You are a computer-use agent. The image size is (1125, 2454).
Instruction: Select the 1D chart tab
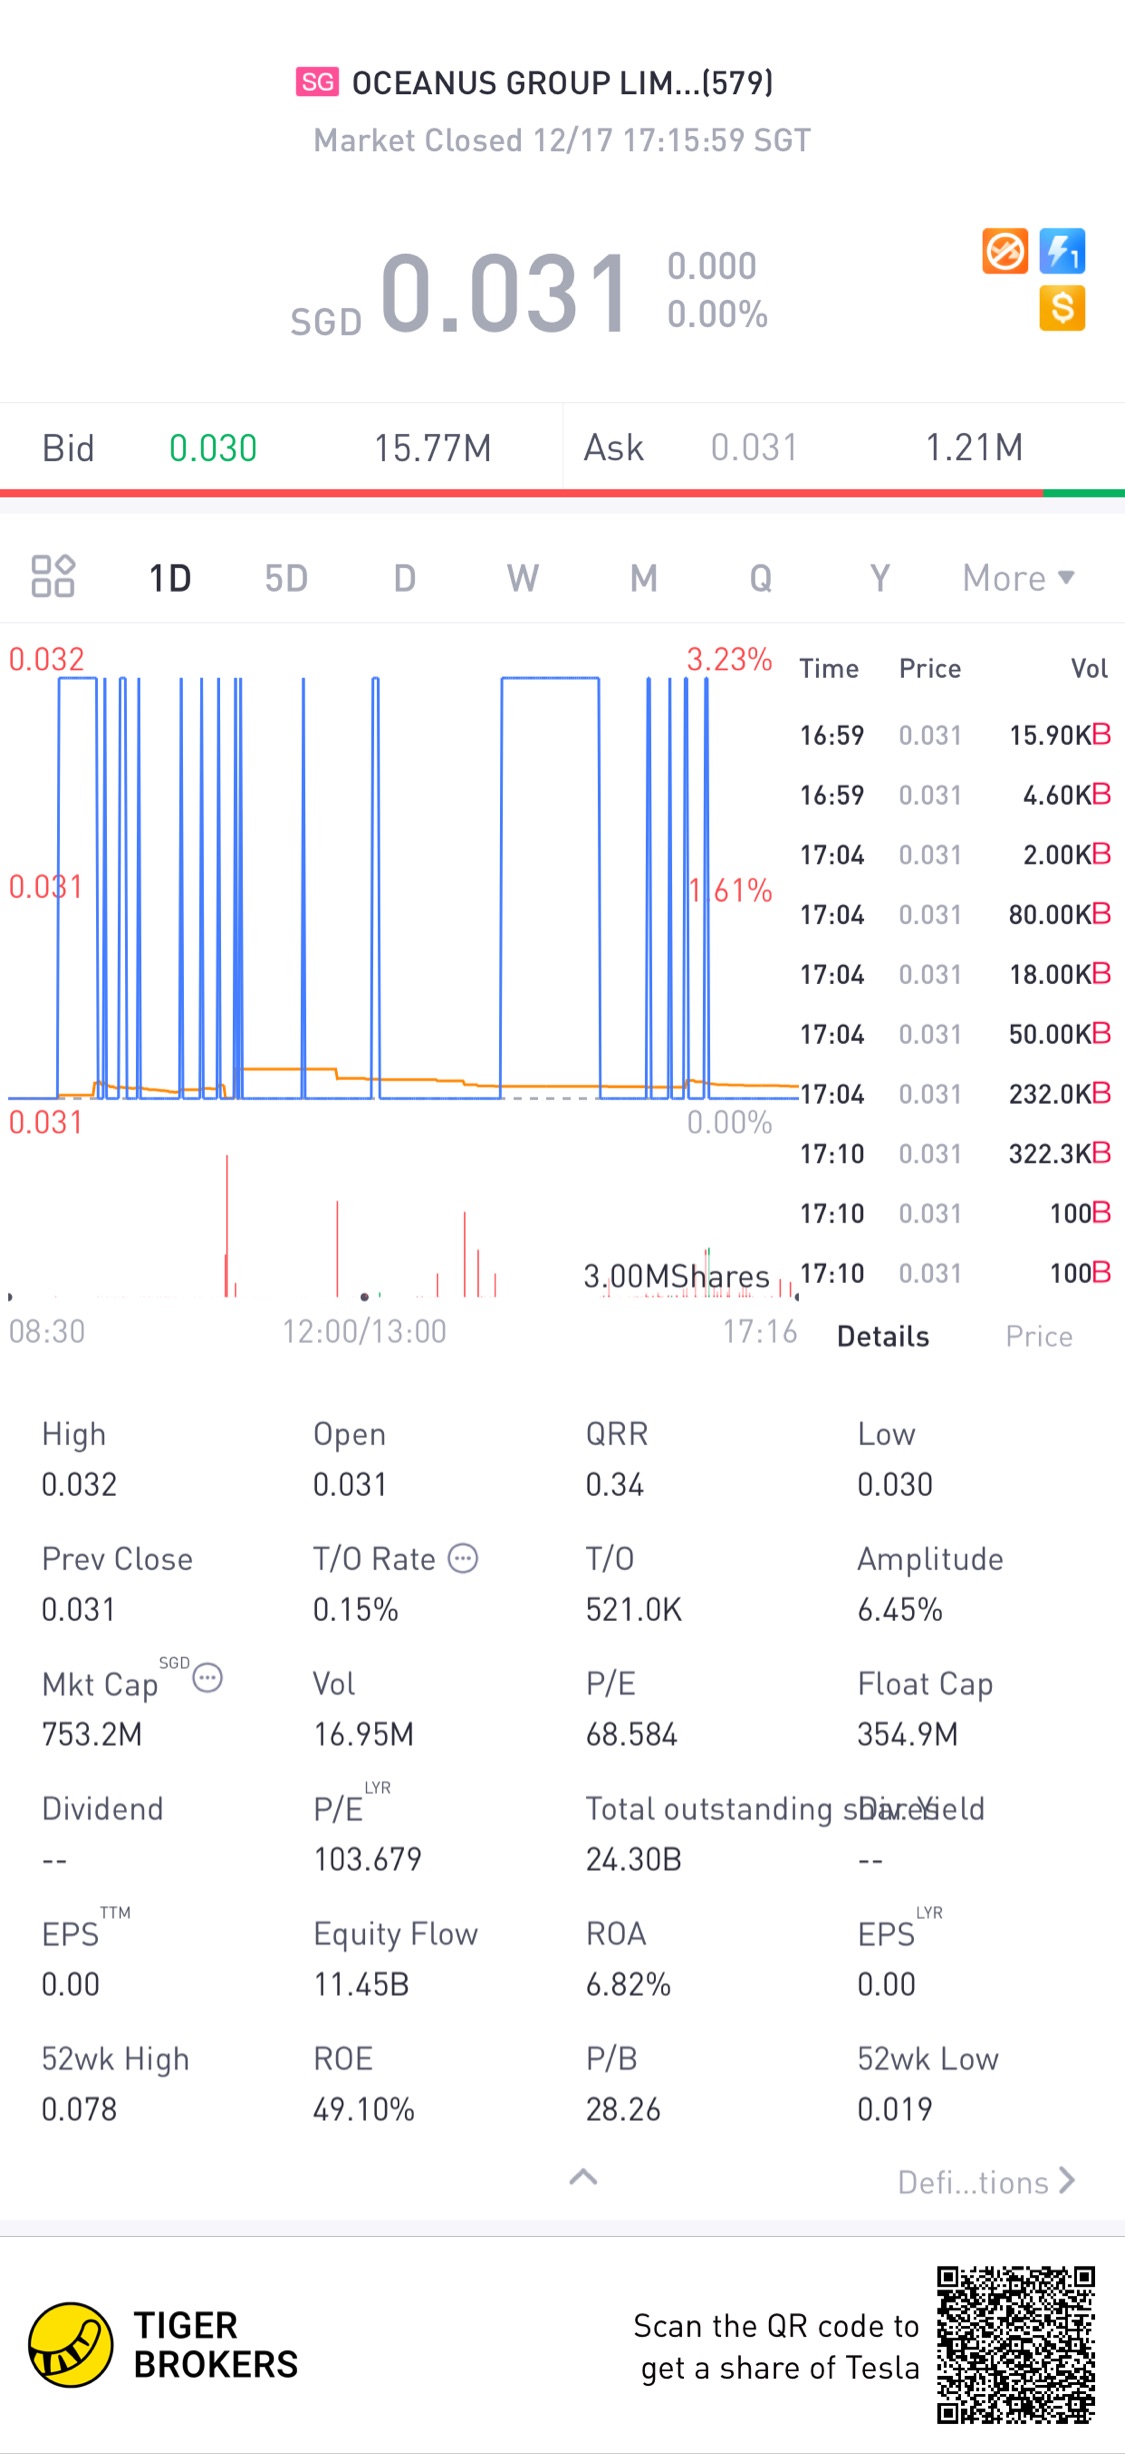tap(170, 578)
